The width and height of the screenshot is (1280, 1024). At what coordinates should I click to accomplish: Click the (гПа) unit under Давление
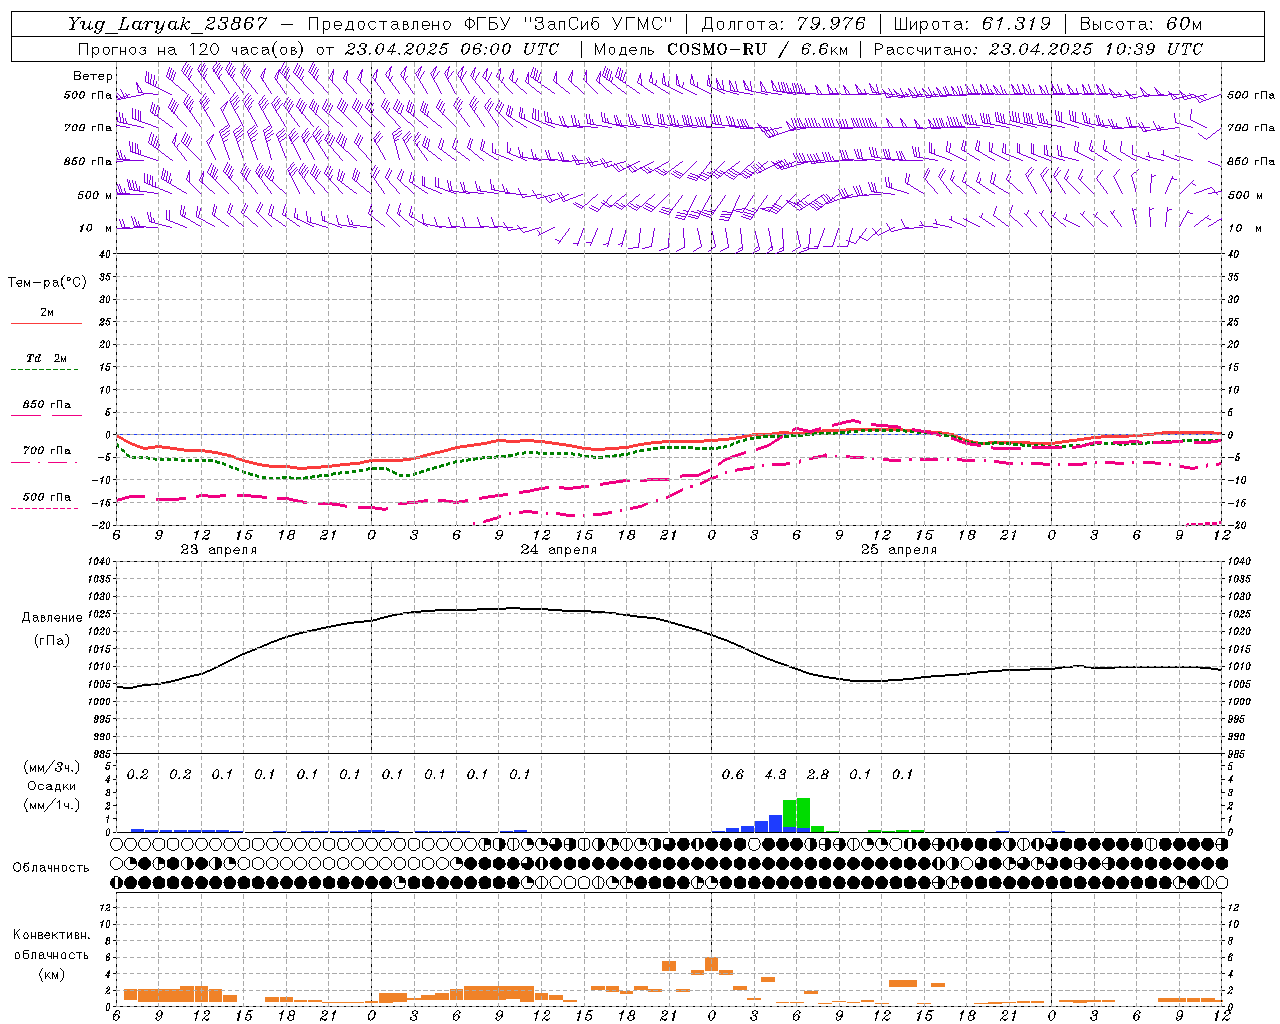click(x=52, y=640)
